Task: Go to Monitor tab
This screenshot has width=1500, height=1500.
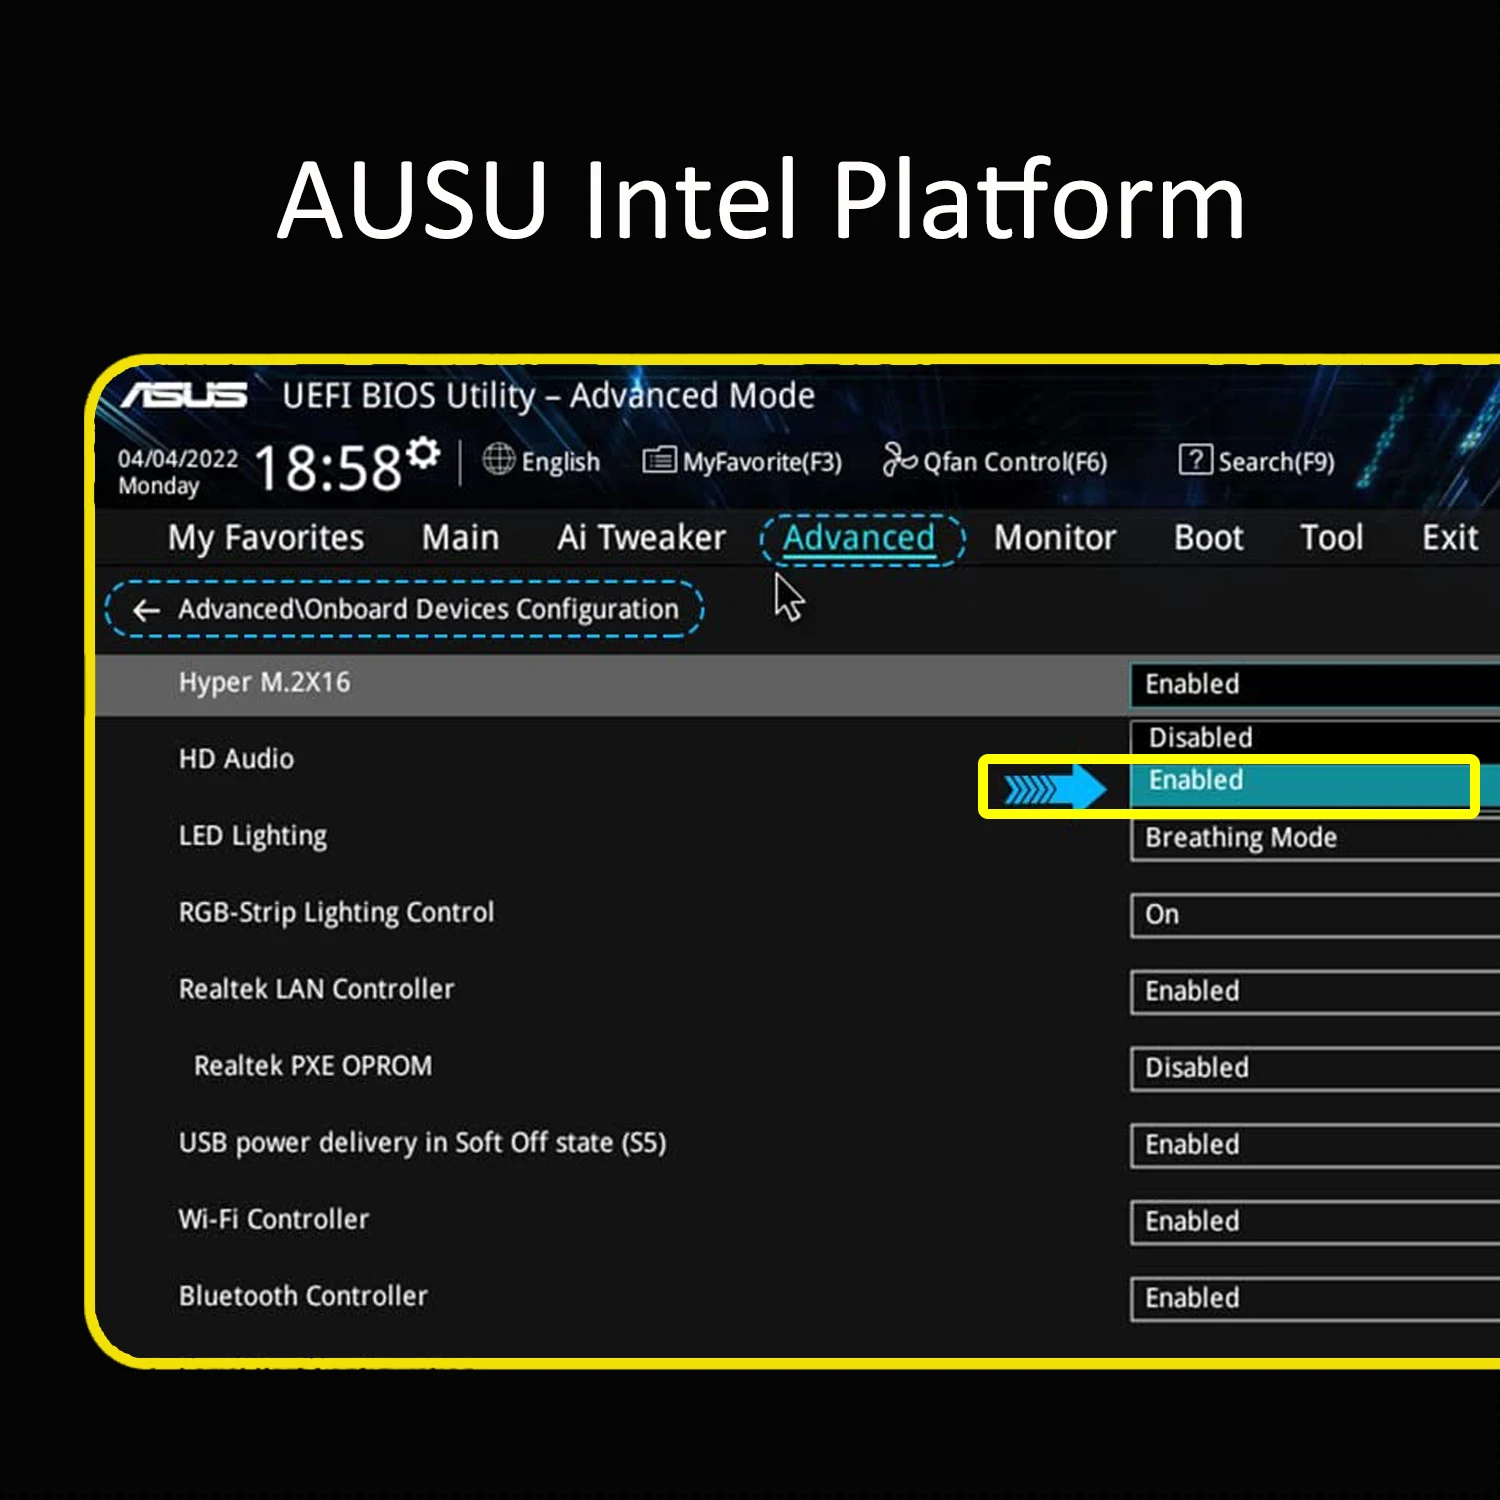Action: coord(1054,538)
